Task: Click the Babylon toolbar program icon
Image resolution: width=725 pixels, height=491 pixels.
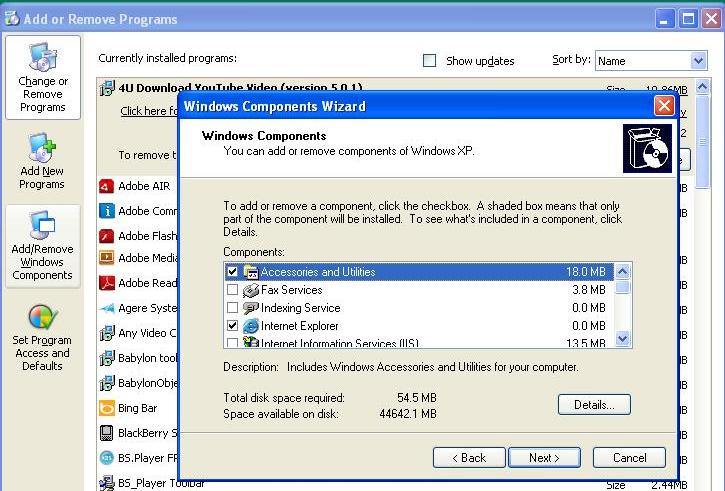Action: pyautogui.click(x=107, y=358)
